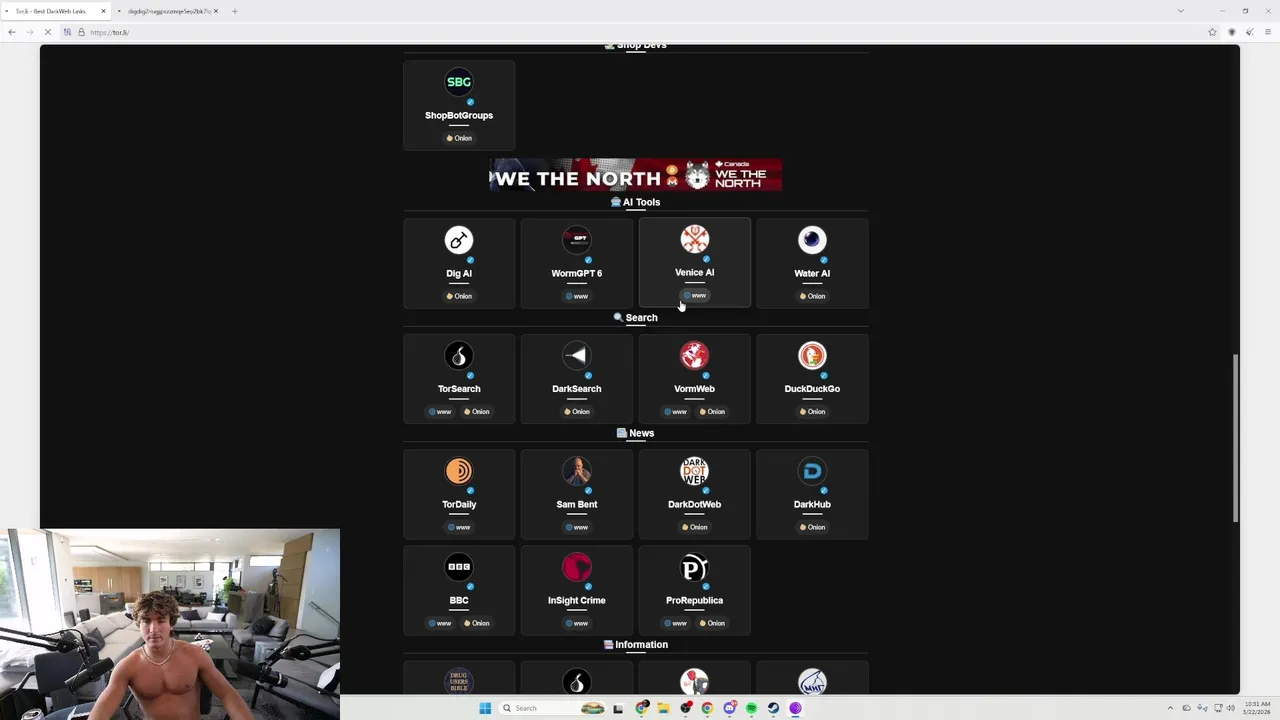Click the Onion link under DarkDotWeb
The image size is (1280, 720).
point(695,527)
